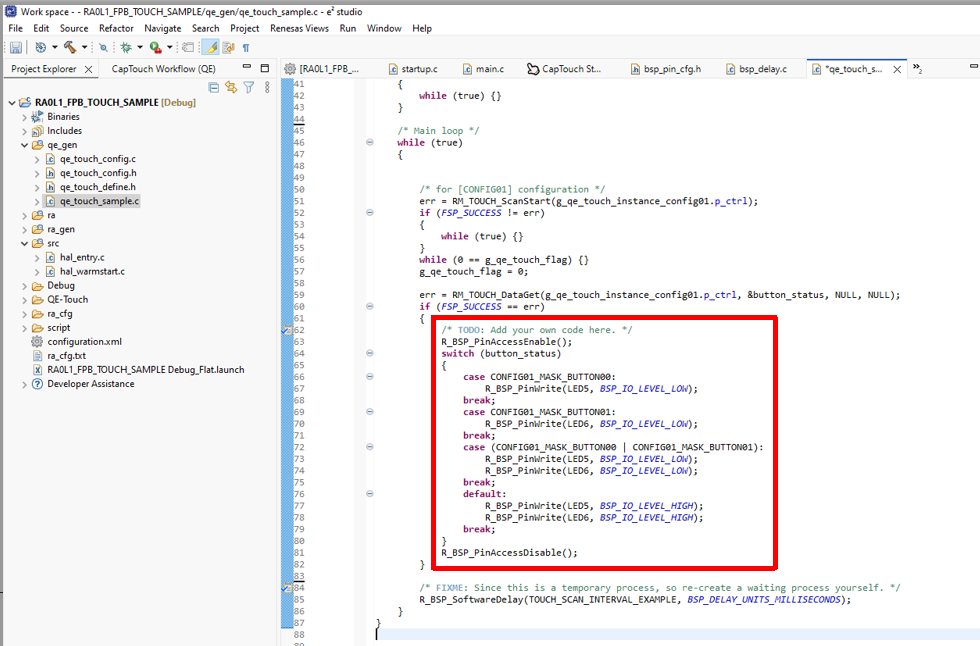Launch debug with the bug icon
This screenshot has height=646, width=980.
pyautogui.click(x=126, y=47)
